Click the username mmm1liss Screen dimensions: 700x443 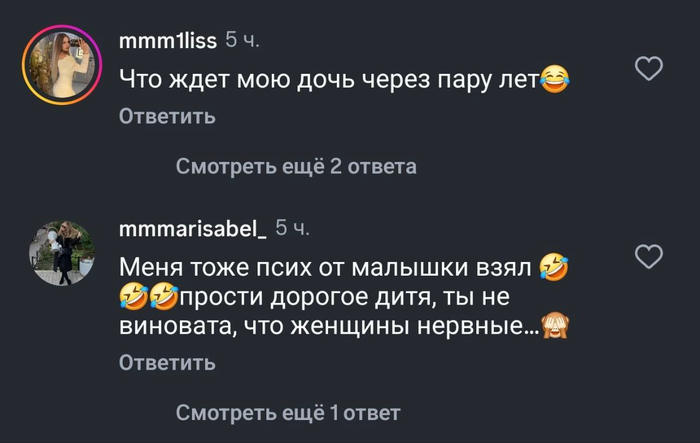tap(167, 41)
